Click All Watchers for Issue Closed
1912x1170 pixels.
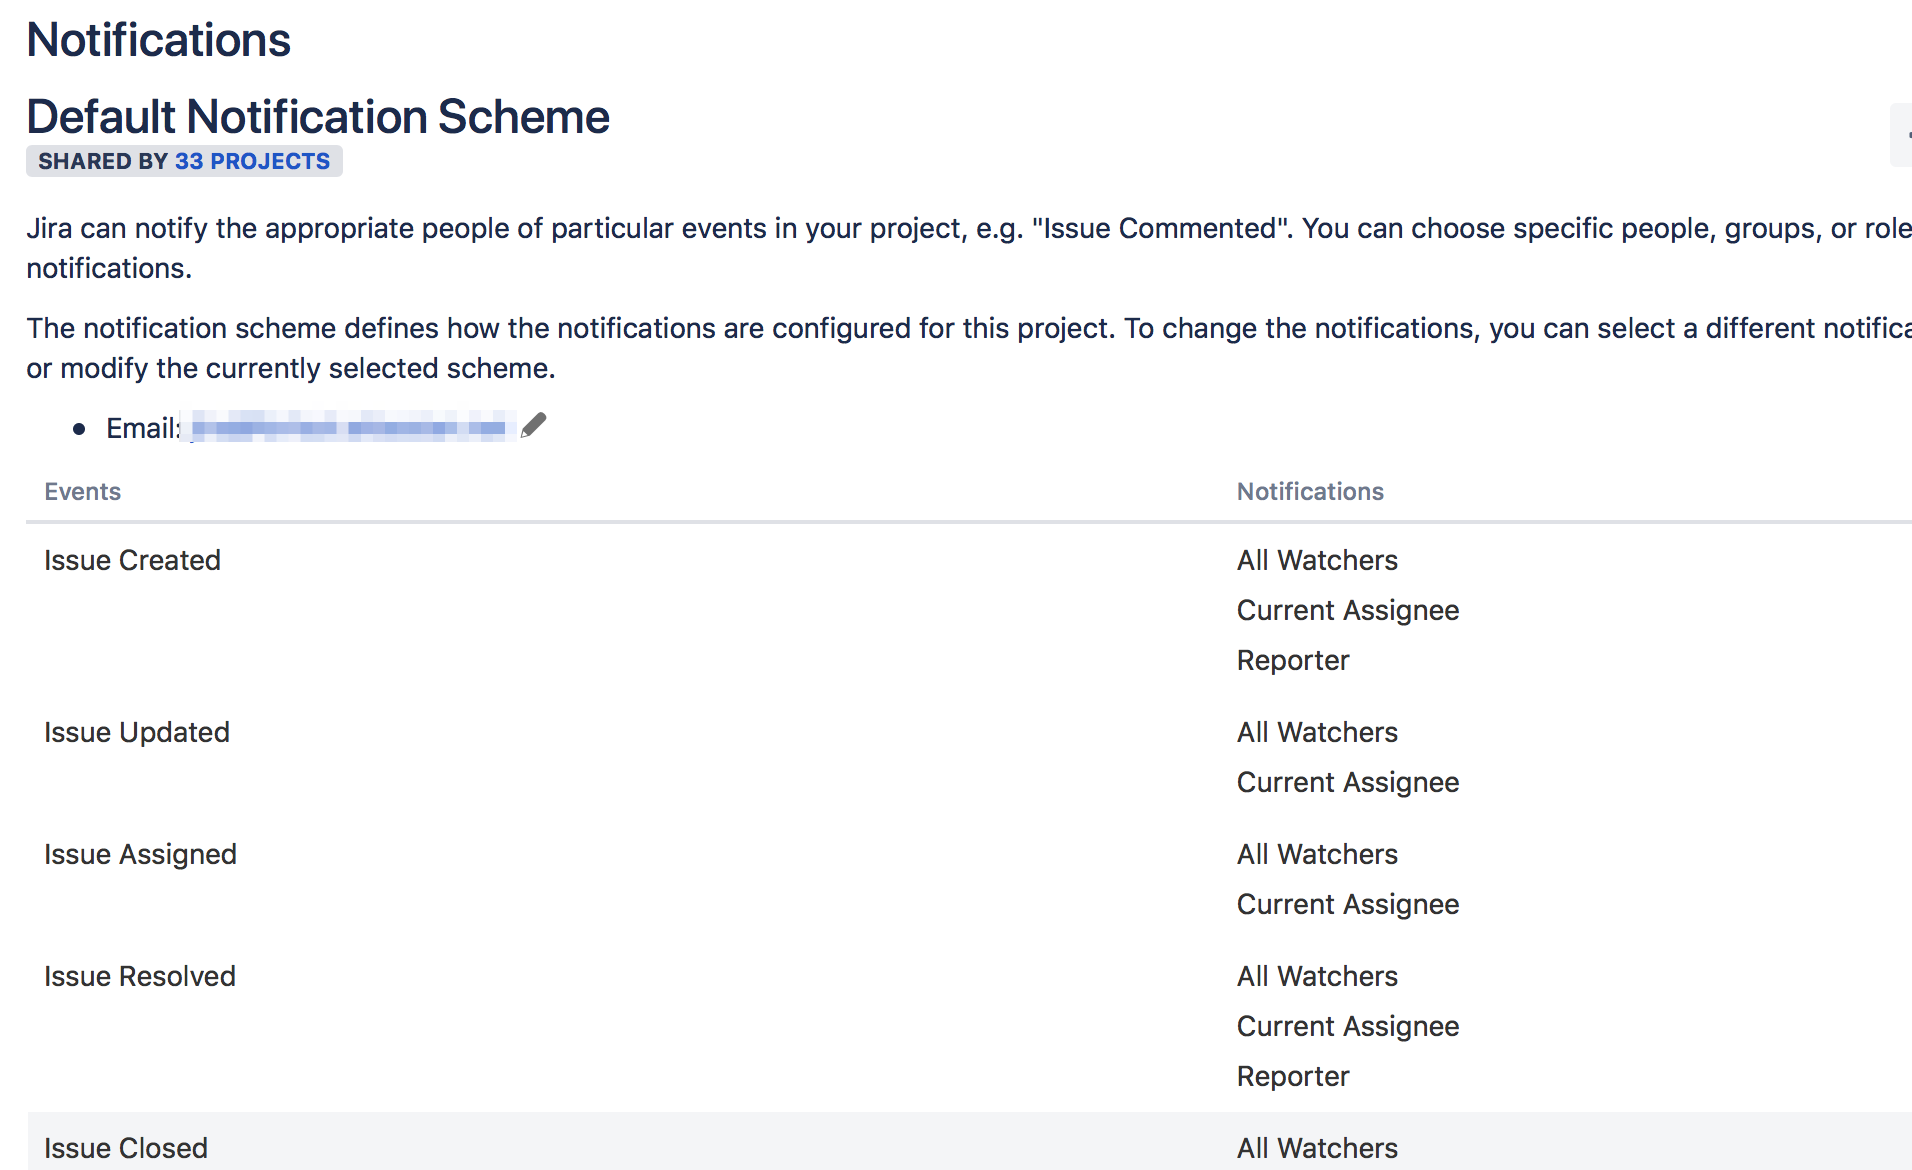[x=1317, y=1148]
